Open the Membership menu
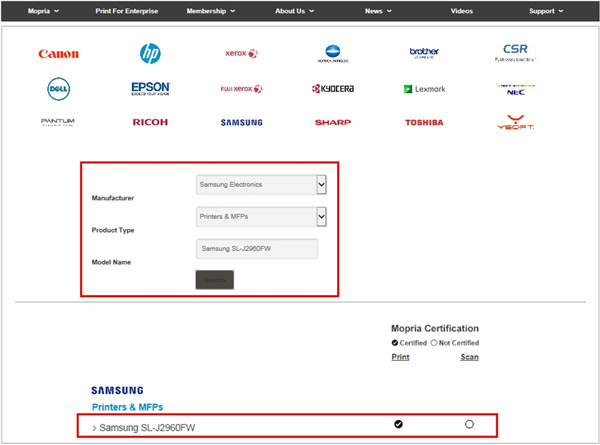600x445 pixels. [212, 11]
